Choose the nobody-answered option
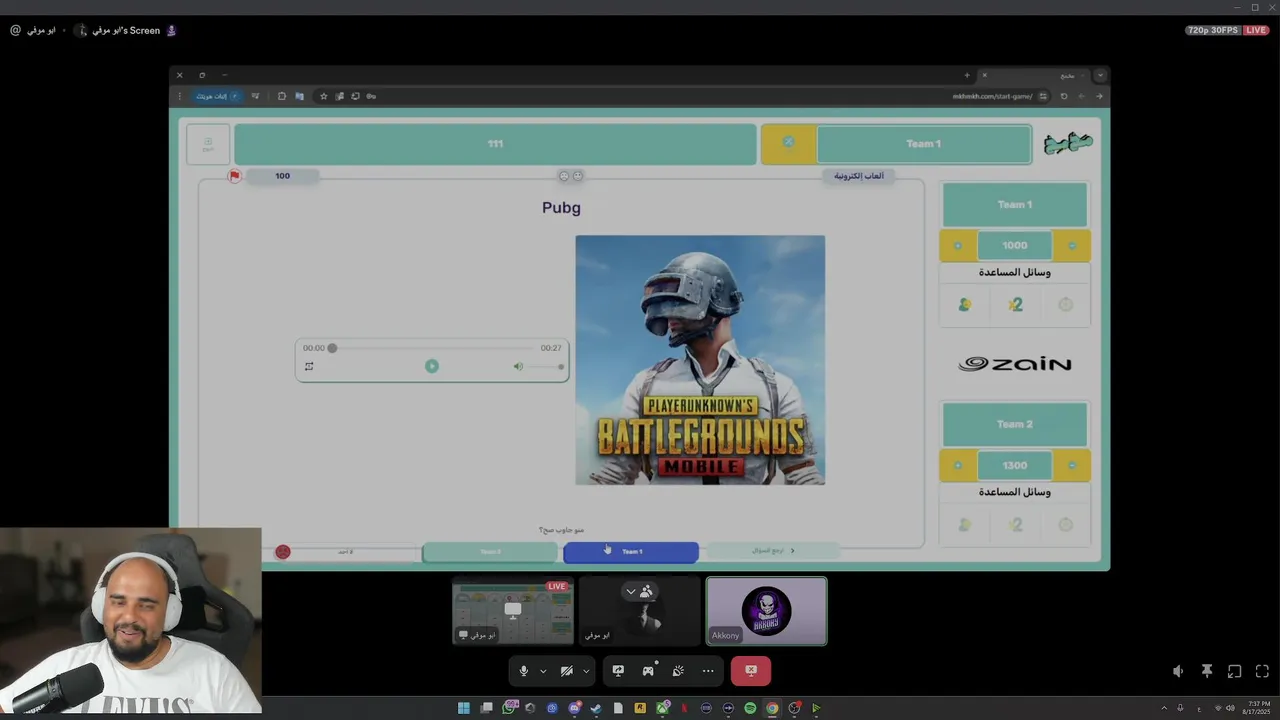 [x=345, y=552]
